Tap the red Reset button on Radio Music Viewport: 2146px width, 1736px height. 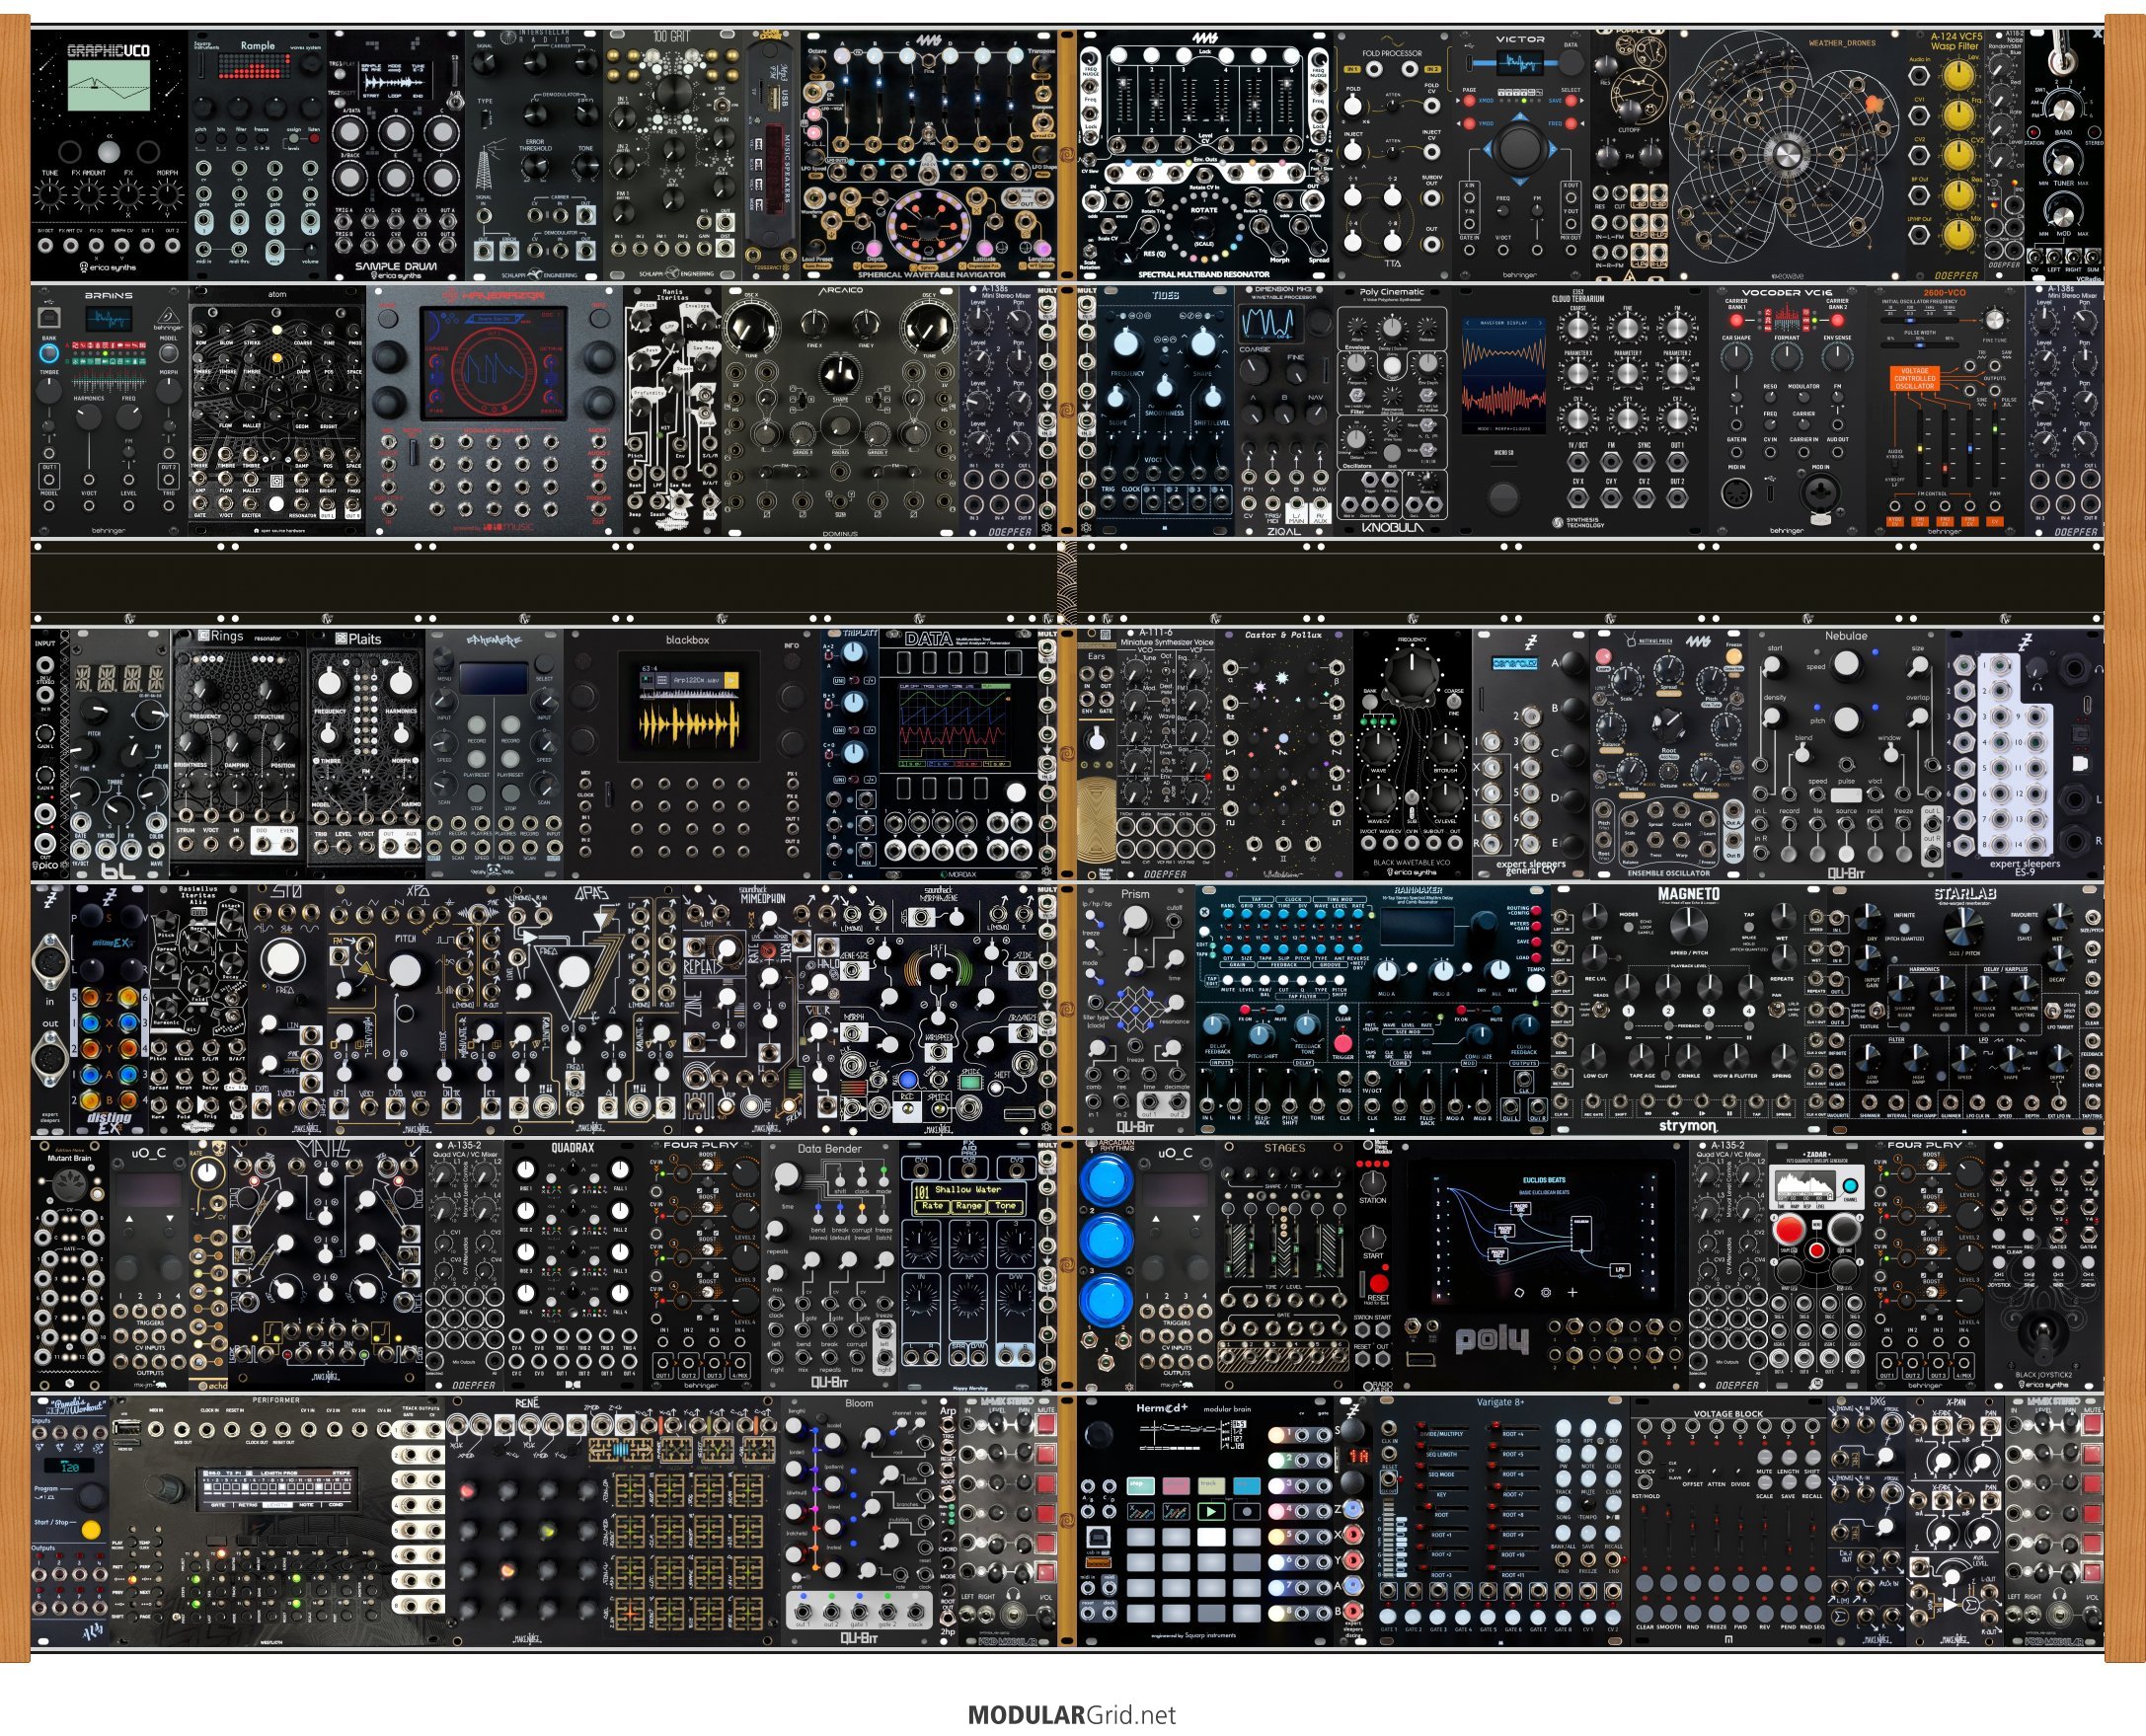pos(1378,1283)
